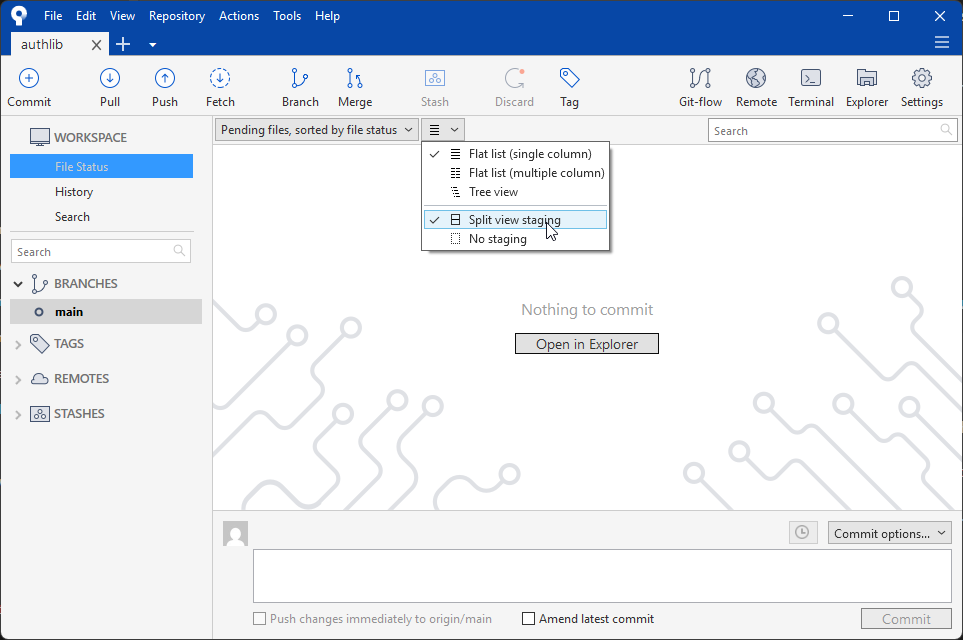Open History view in sidebar
Viewport: 963px width, 640px height.
(x=74, y=192)
